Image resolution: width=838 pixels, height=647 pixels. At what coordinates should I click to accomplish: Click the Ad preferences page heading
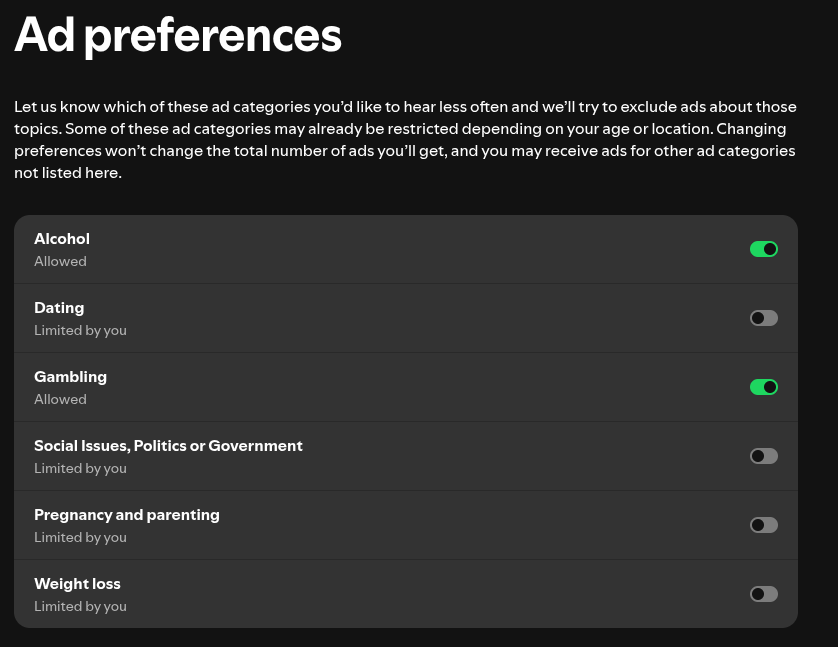(178, 35)
